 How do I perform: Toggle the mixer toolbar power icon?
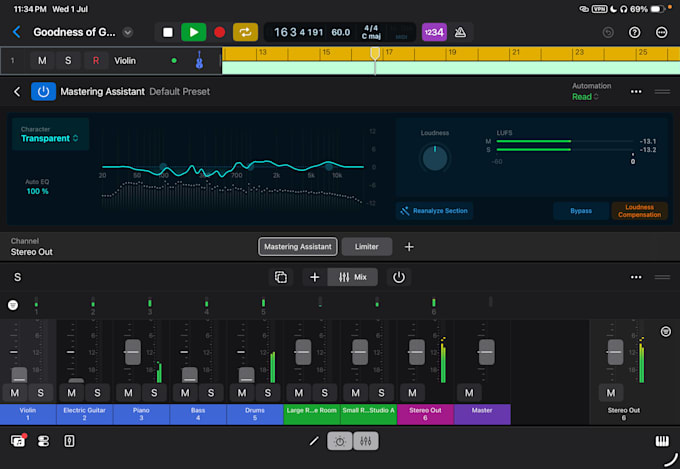tap(399, 277)
